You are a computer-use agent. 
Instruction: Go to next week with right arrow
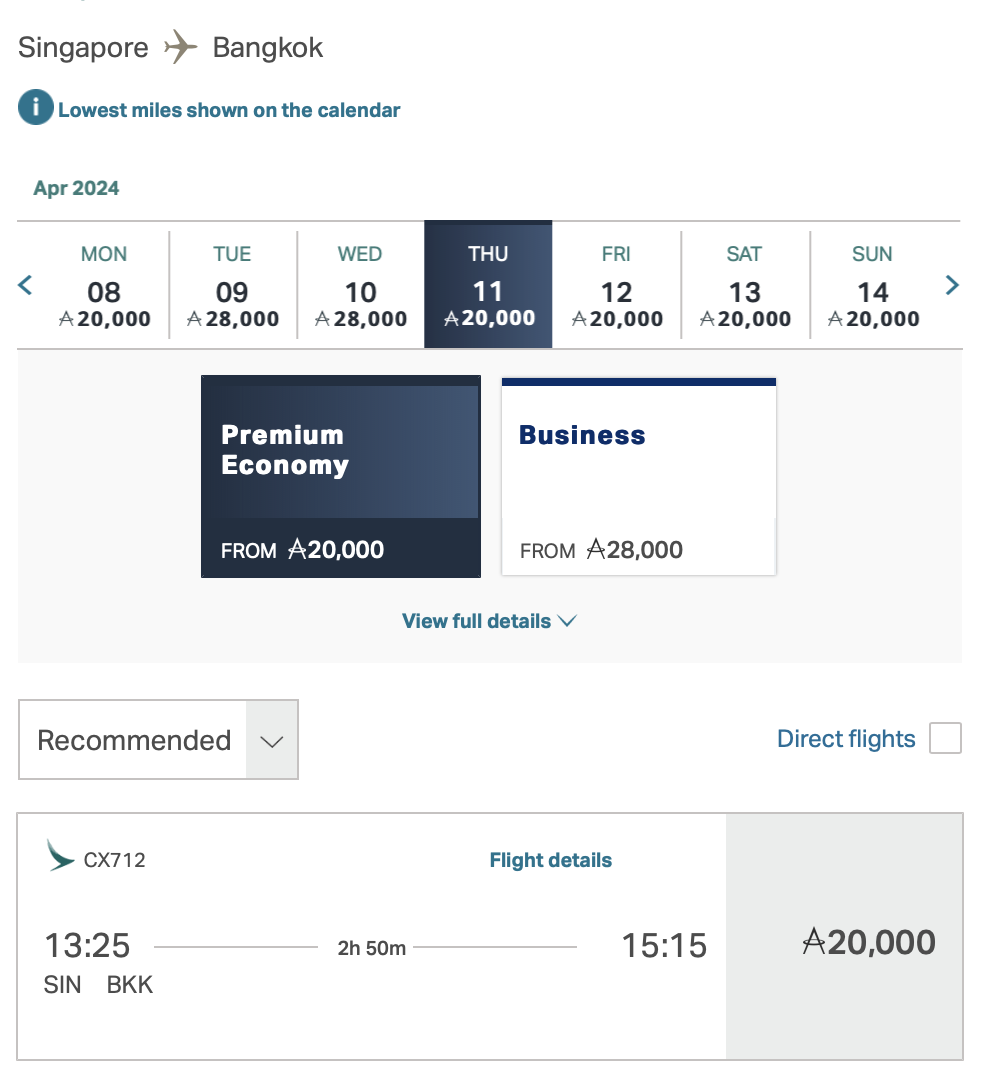(952, 286)
